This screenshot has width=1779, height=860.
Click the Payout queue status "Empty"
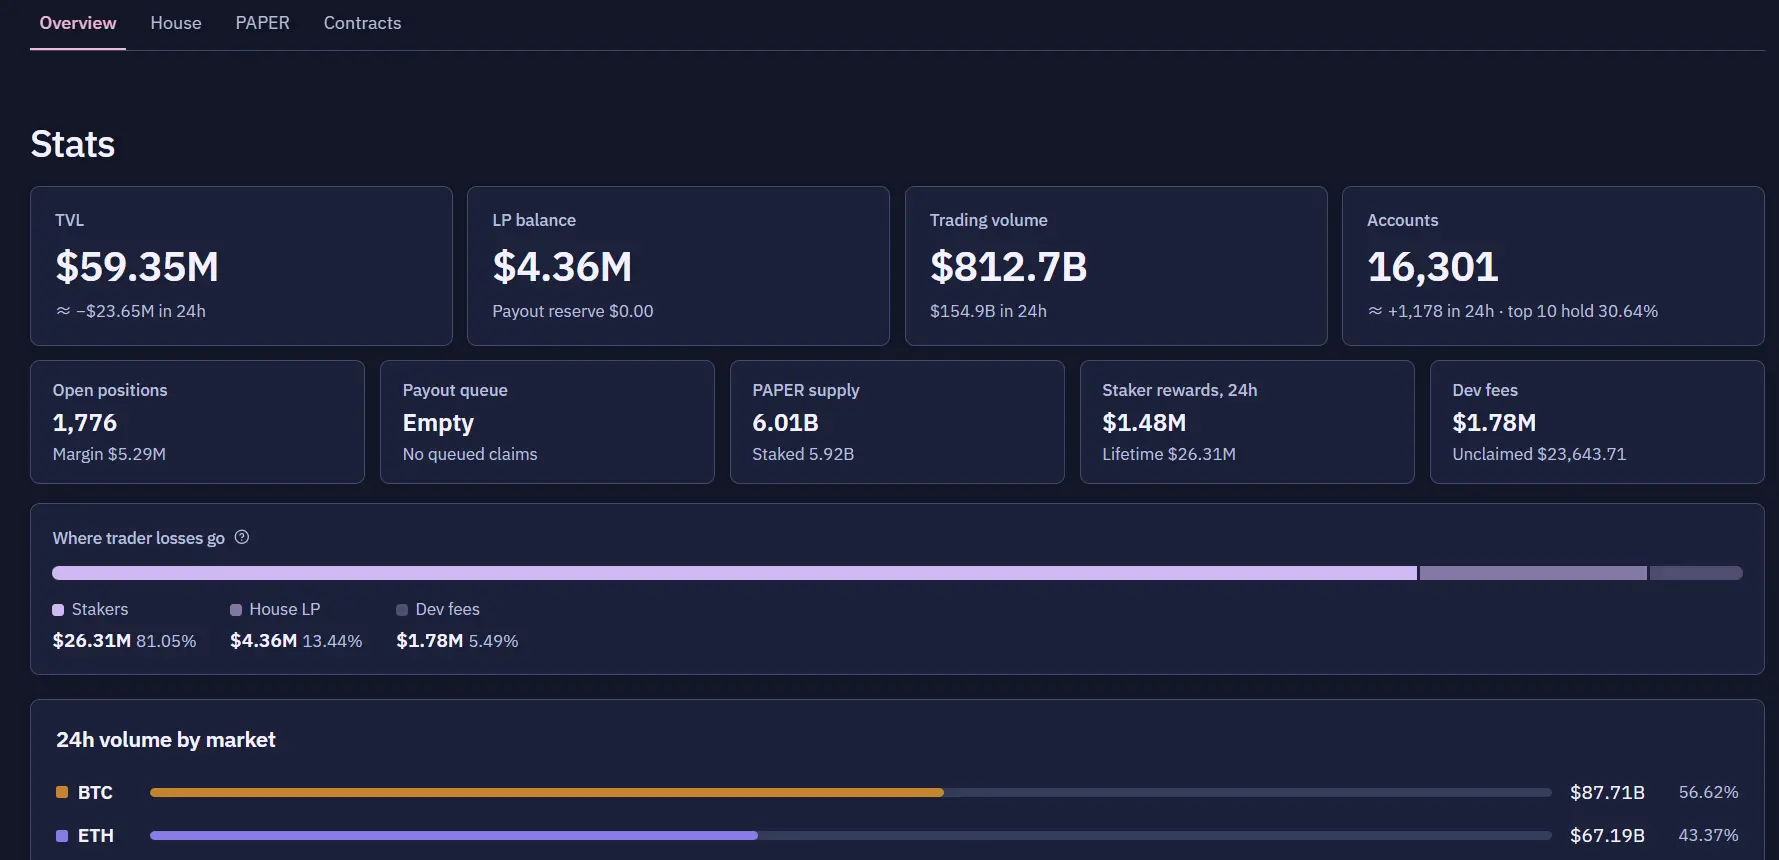[x=438, y=423]
